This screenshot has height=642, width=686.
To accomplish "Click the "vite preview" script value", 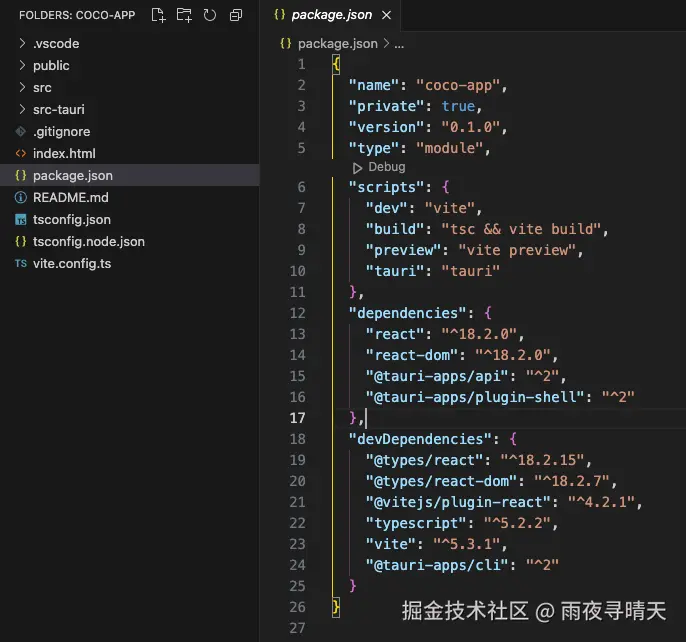I will coord(517,250).
